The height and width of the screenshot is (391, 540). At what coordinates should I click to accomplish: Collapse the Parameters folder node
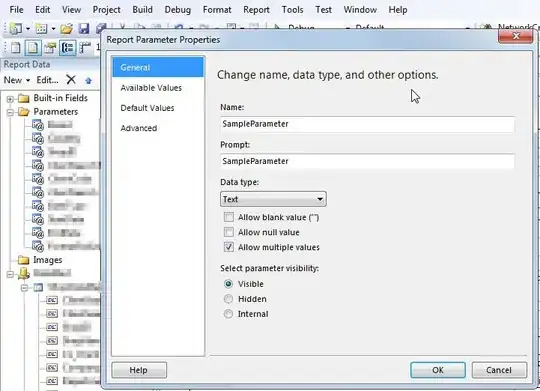coord(10,112)
